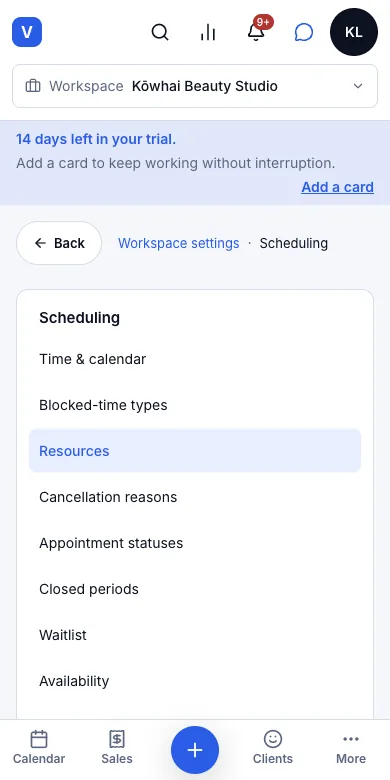Screen dimensions: 390x780
Task: Tap the blue plus create button
Action: (195, 750)
